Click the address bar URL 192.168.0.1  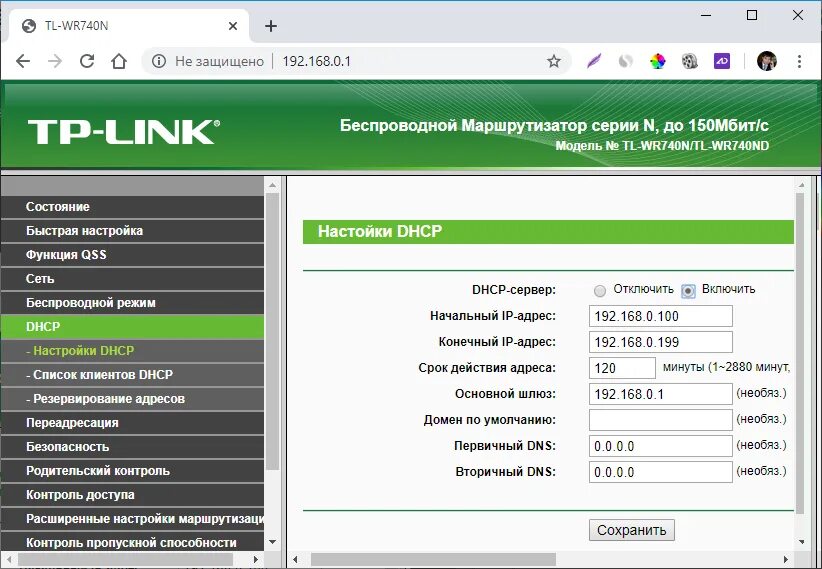click(x=317, y=61)
